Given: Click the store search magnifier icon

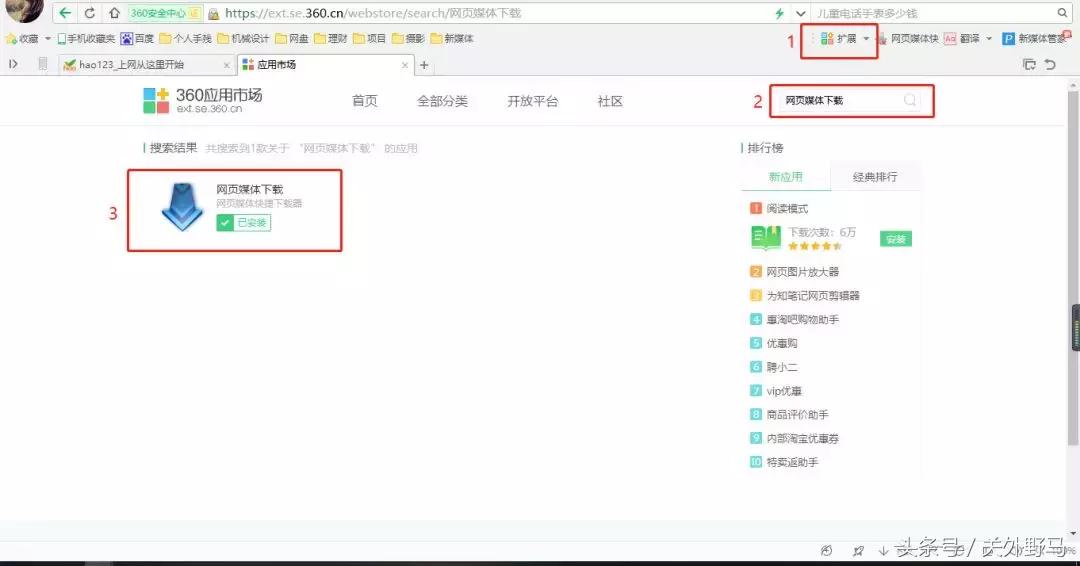Looking at the screenshot, I should coord(910,101).
